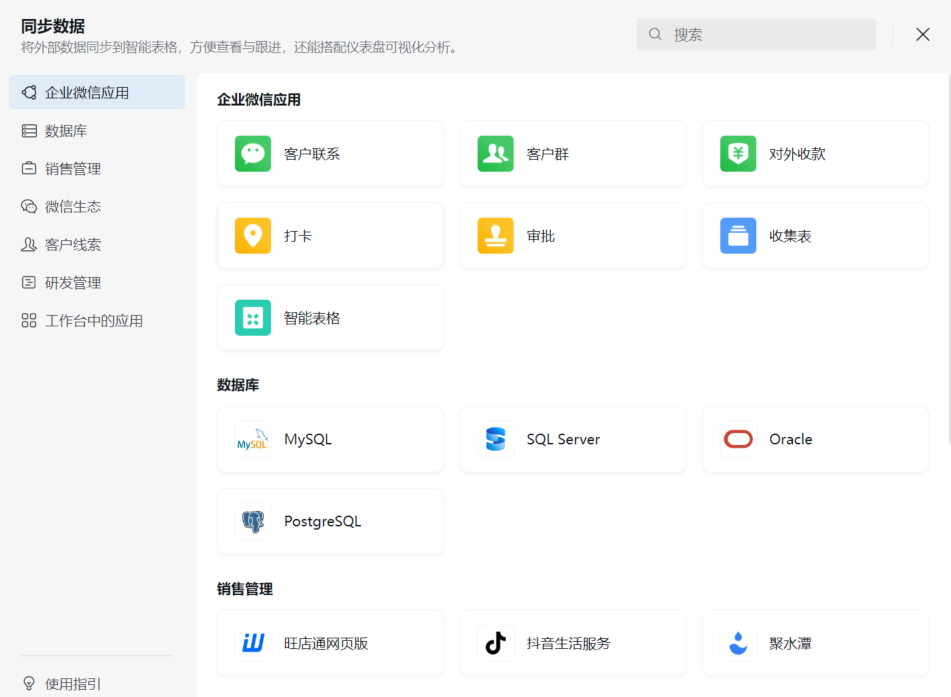Click the orange 审批 stamp icon
The height and width of the screenshot is (697, 951).
[496, 235]
